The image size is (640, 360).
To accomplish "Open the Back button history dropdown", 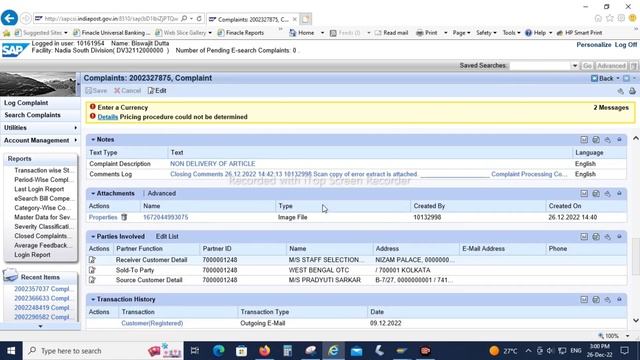I will pos(618,78).
